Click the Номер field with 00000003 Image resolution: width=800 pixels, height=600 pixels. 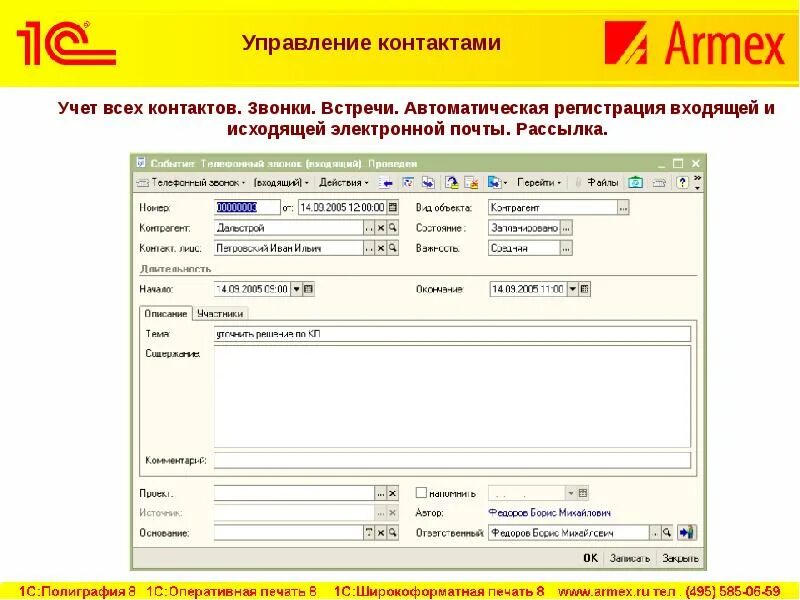point(247,207)
